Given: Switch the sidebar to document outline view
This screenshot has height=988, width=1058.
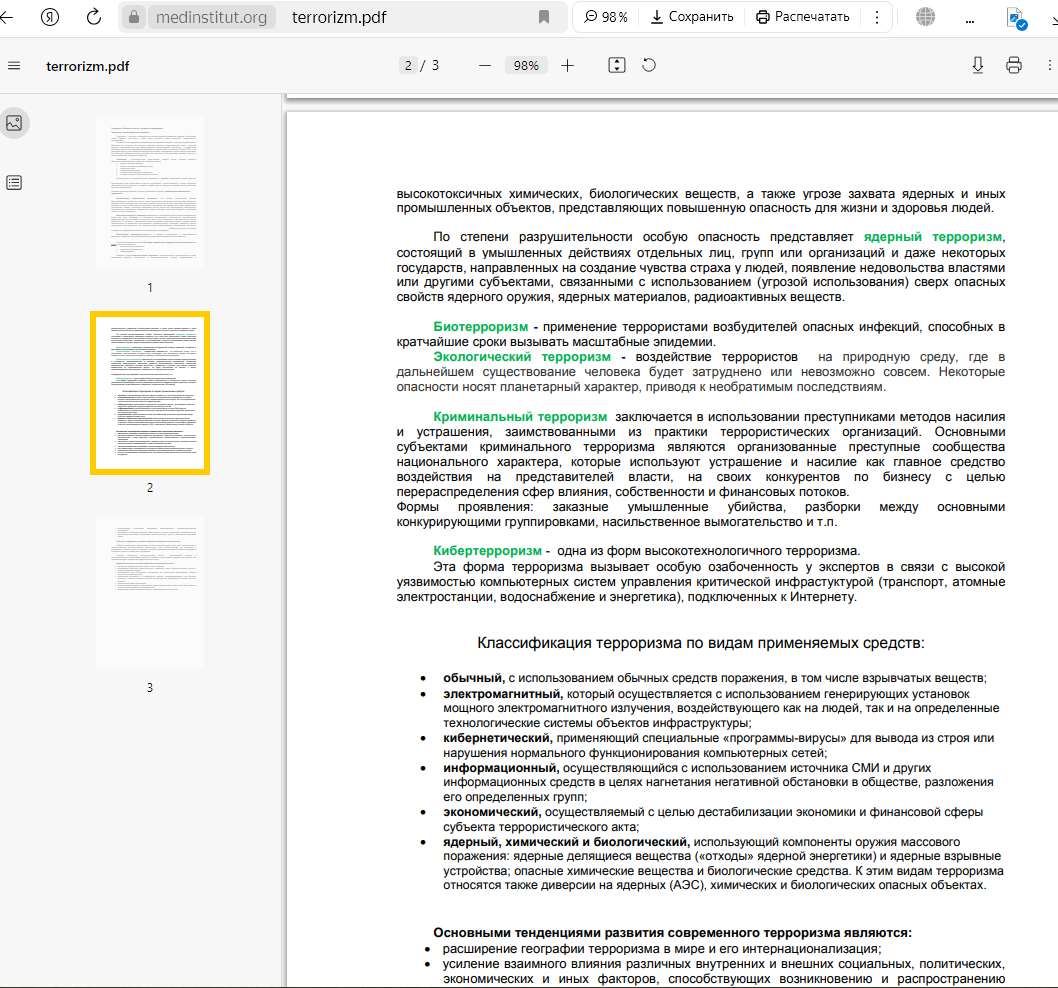Looking at the screenshot, I should pos(14,182).
